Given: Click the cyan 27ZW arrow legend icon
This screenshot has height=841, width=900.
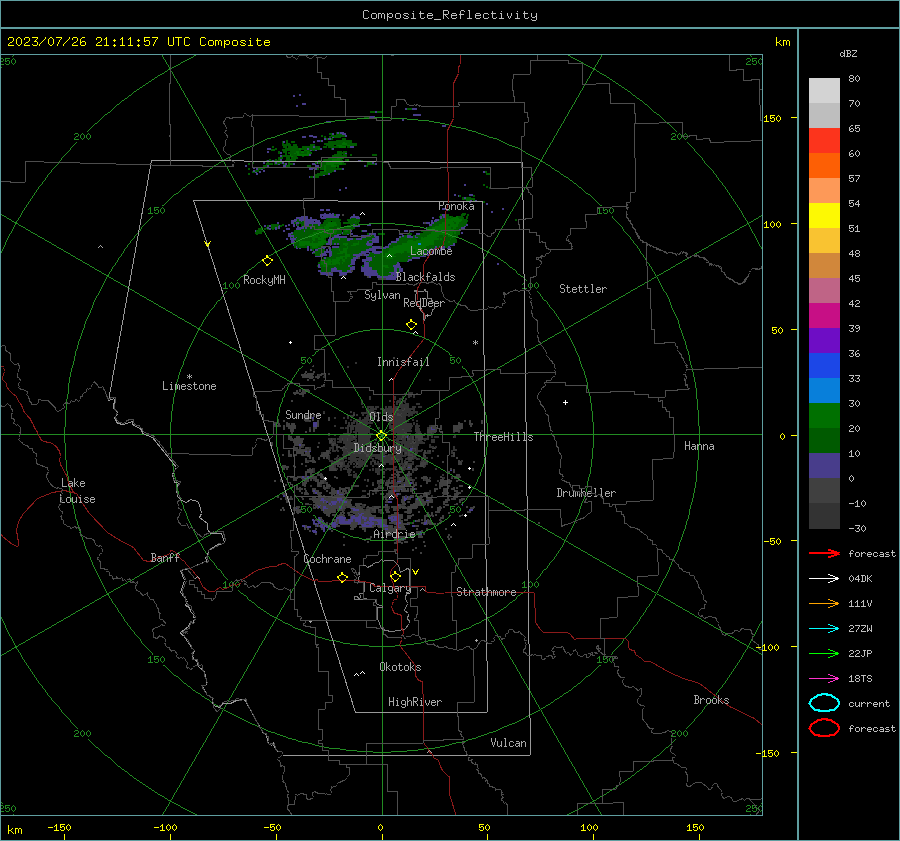Looking at the screenshot, I should click(824, 628).
